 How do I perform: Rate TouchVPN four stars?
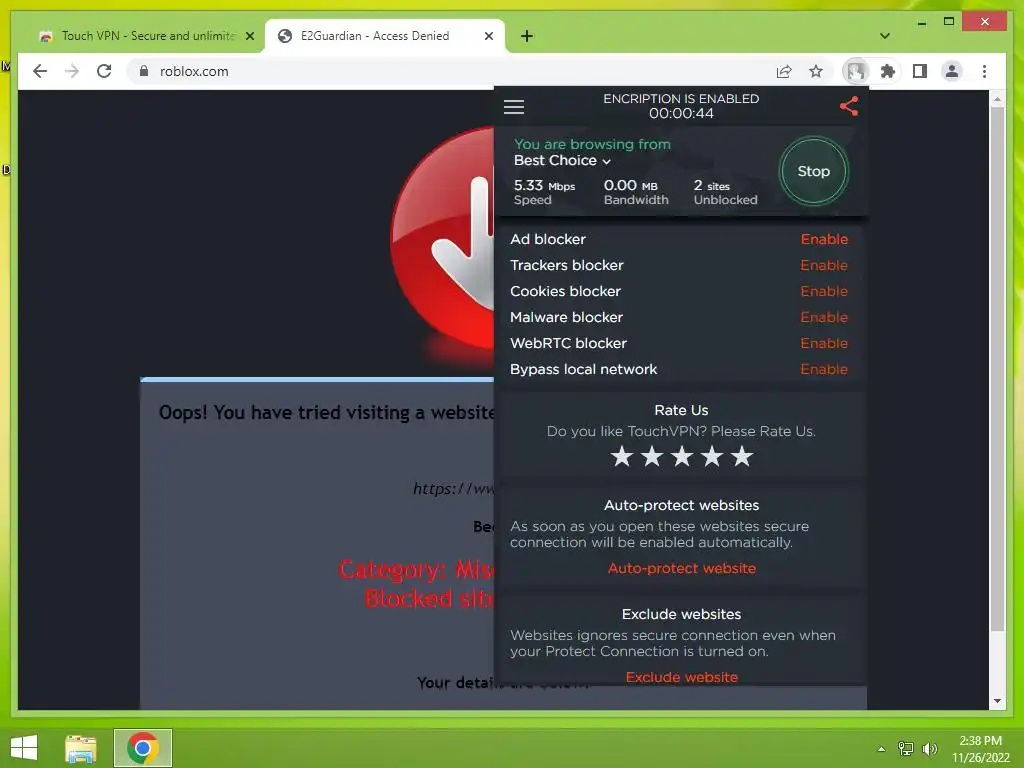[x=712, y=456]
